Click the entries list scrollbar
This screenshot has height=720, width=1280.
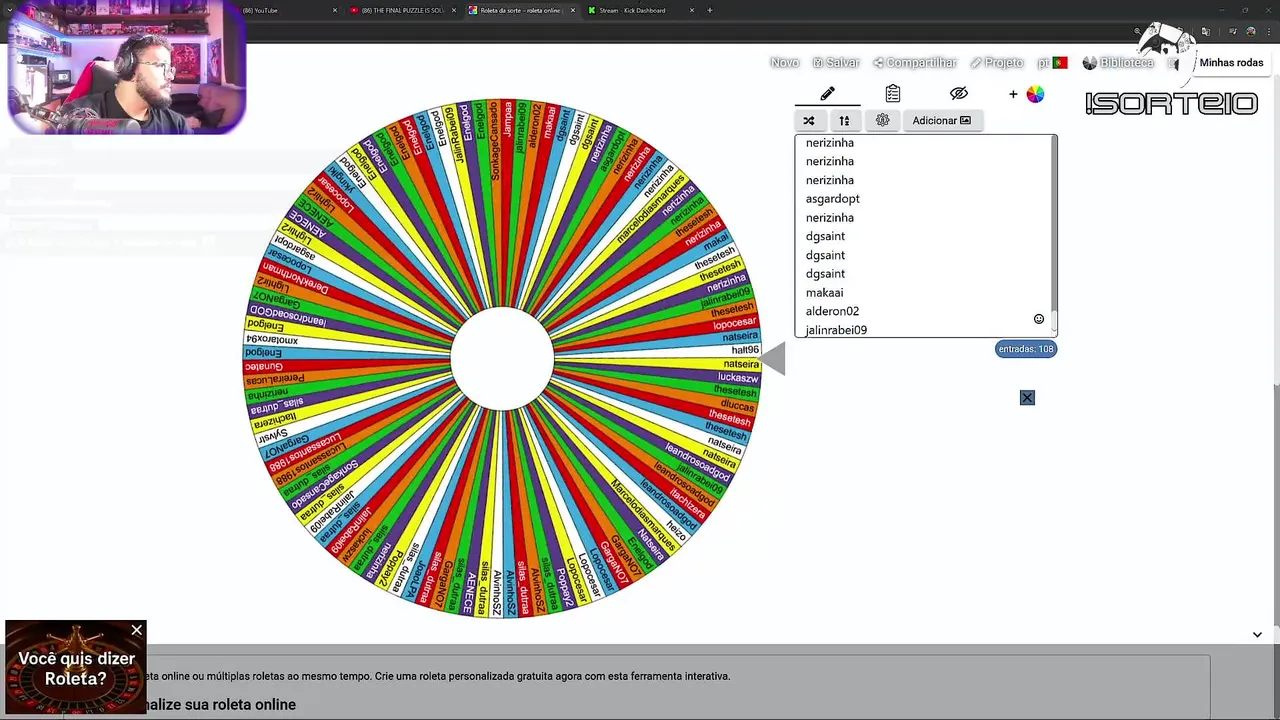1052,236
